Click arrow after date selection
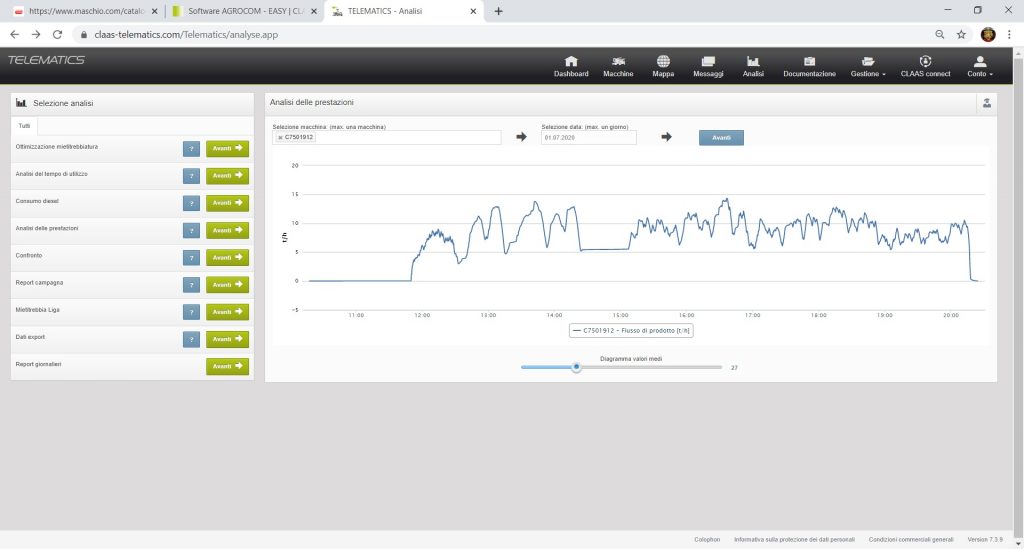 (666, 137)
